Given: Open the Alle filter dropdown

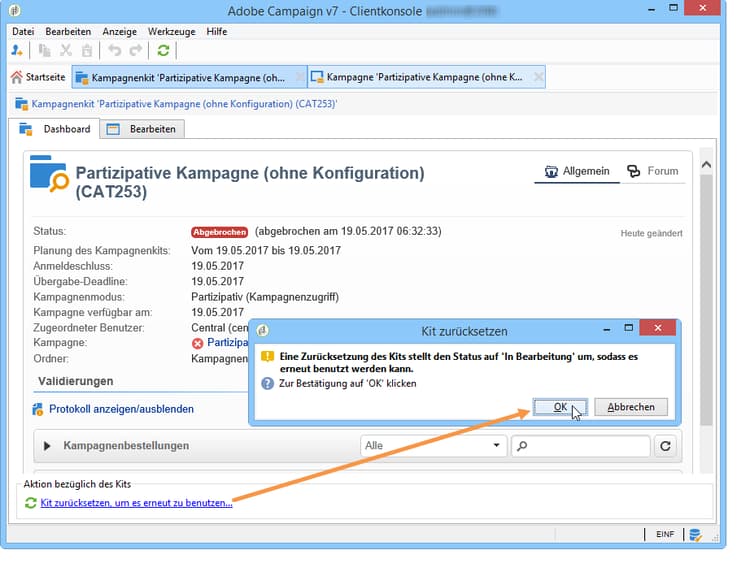Looking at the screenshot, I should (x=433, y=446).
